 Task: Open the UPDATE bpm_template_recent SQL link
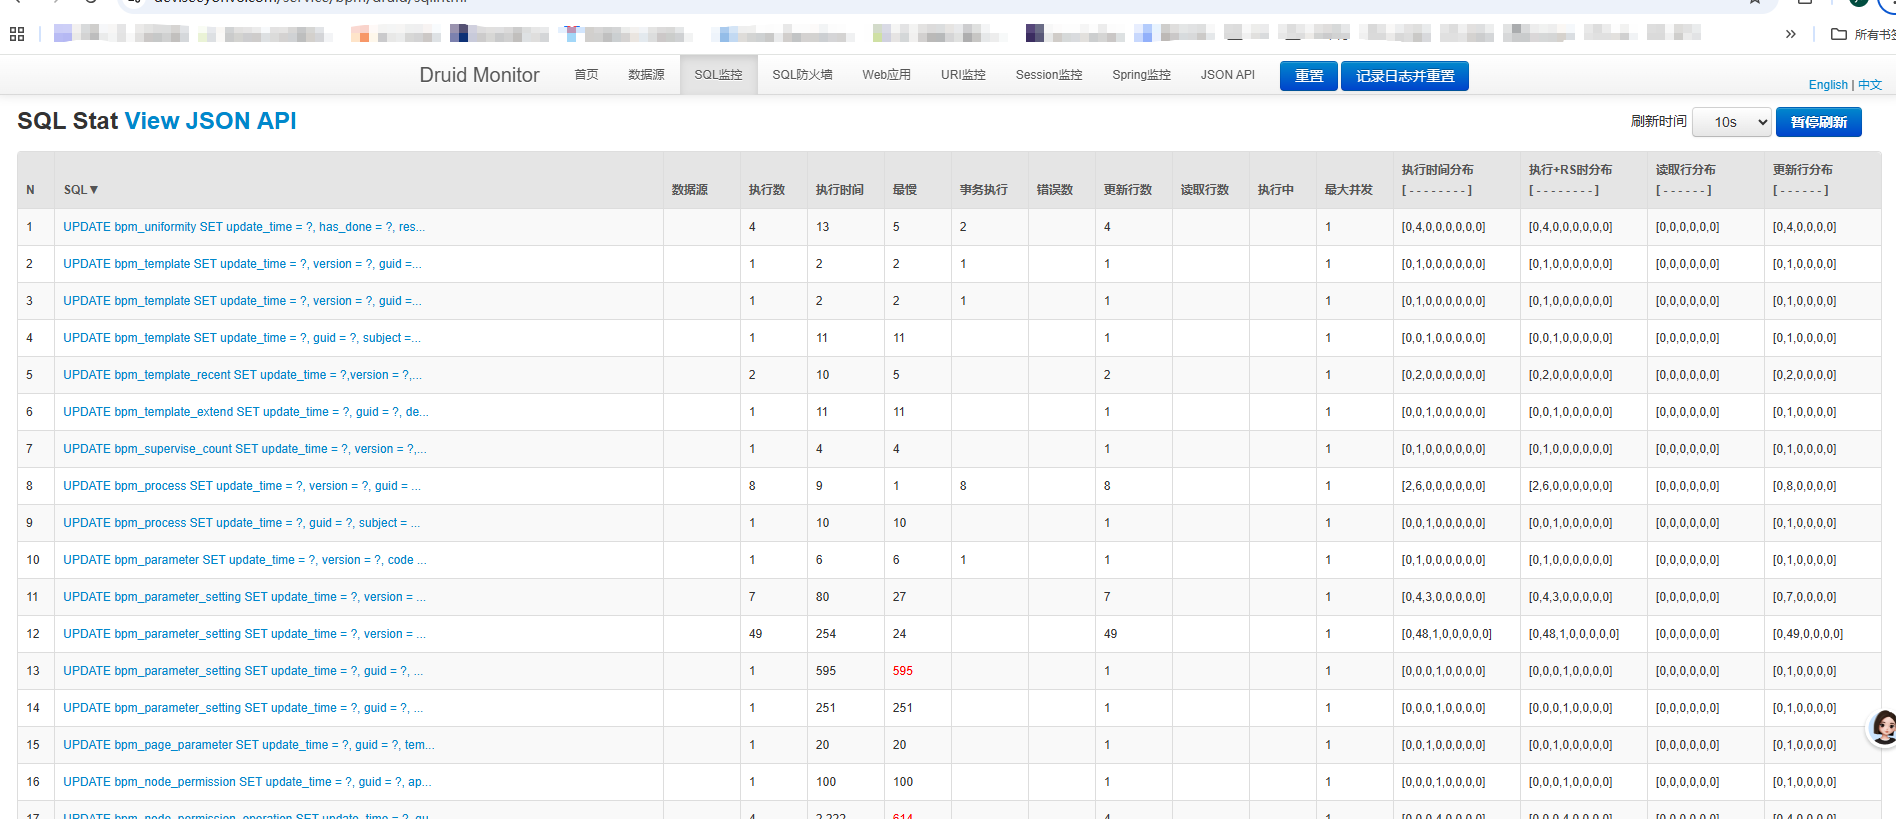pos(242,375)
